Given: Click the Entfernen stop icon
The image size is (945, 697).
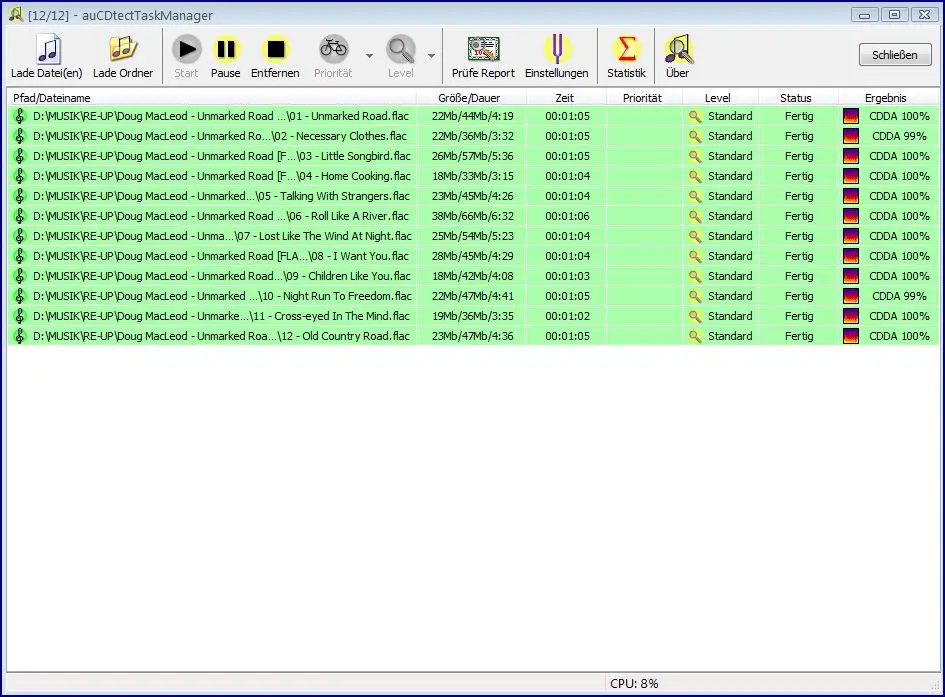Looking at the screenshot, I should pos(275,49).
